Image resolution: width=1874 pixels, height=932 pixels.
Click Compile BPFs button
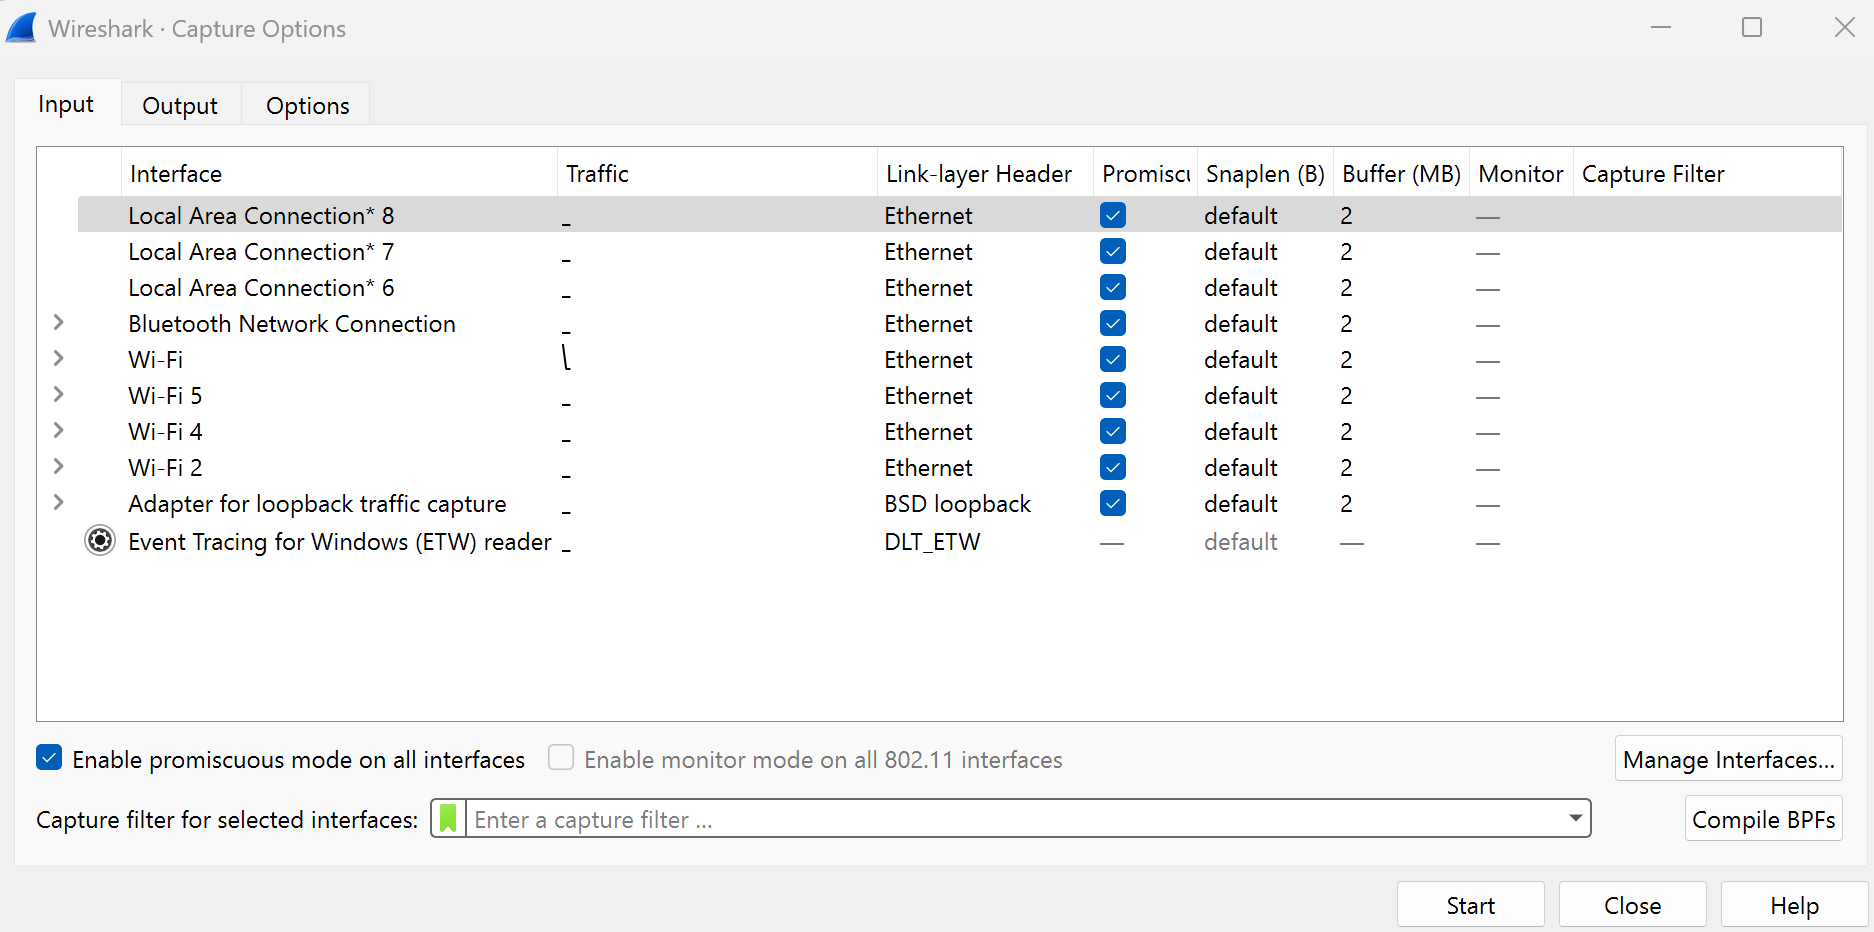point(1764,819)
